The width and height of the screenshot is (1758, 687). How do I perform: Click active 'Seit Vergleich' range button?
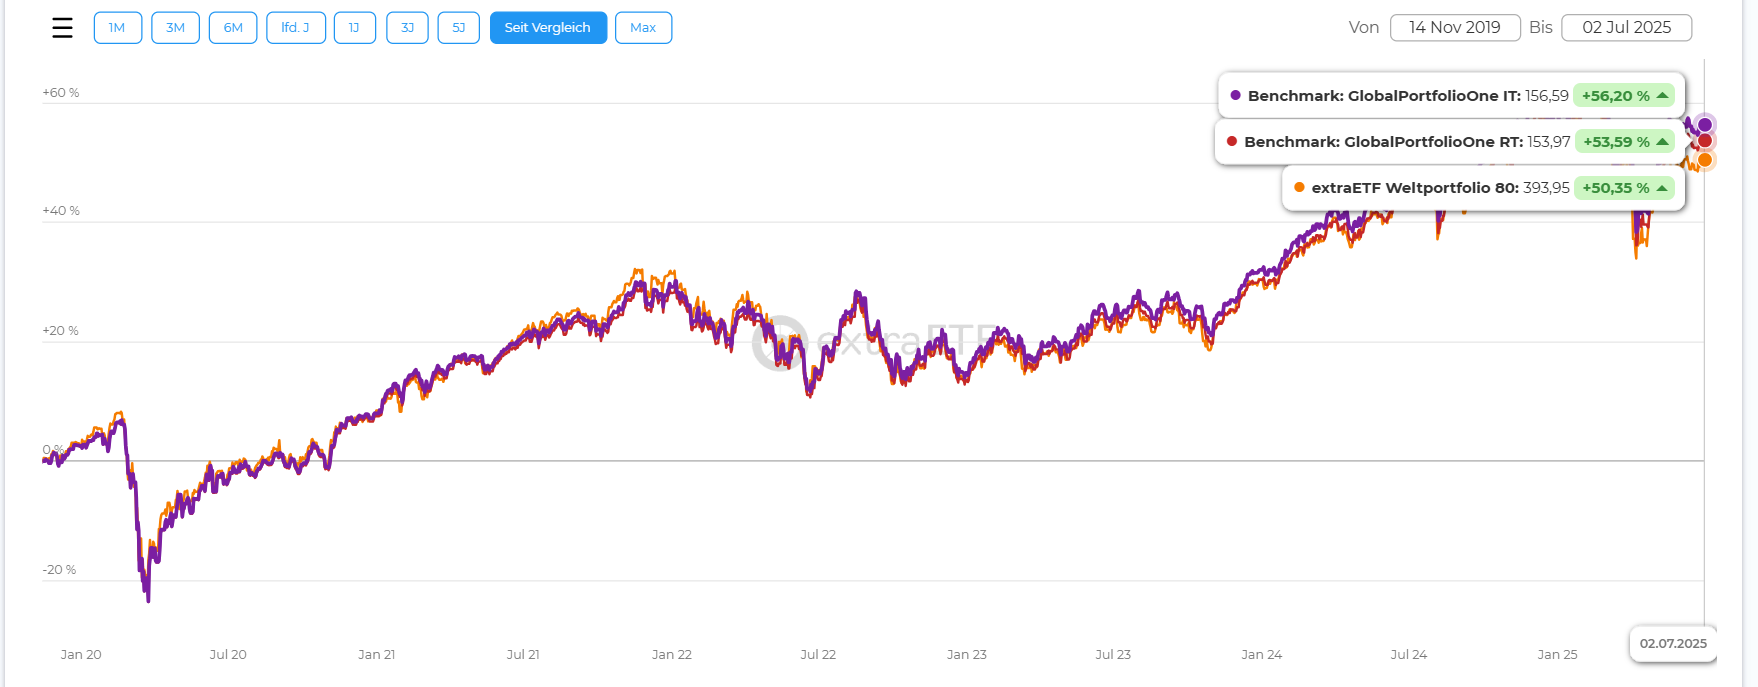click(x=547, y=28)
